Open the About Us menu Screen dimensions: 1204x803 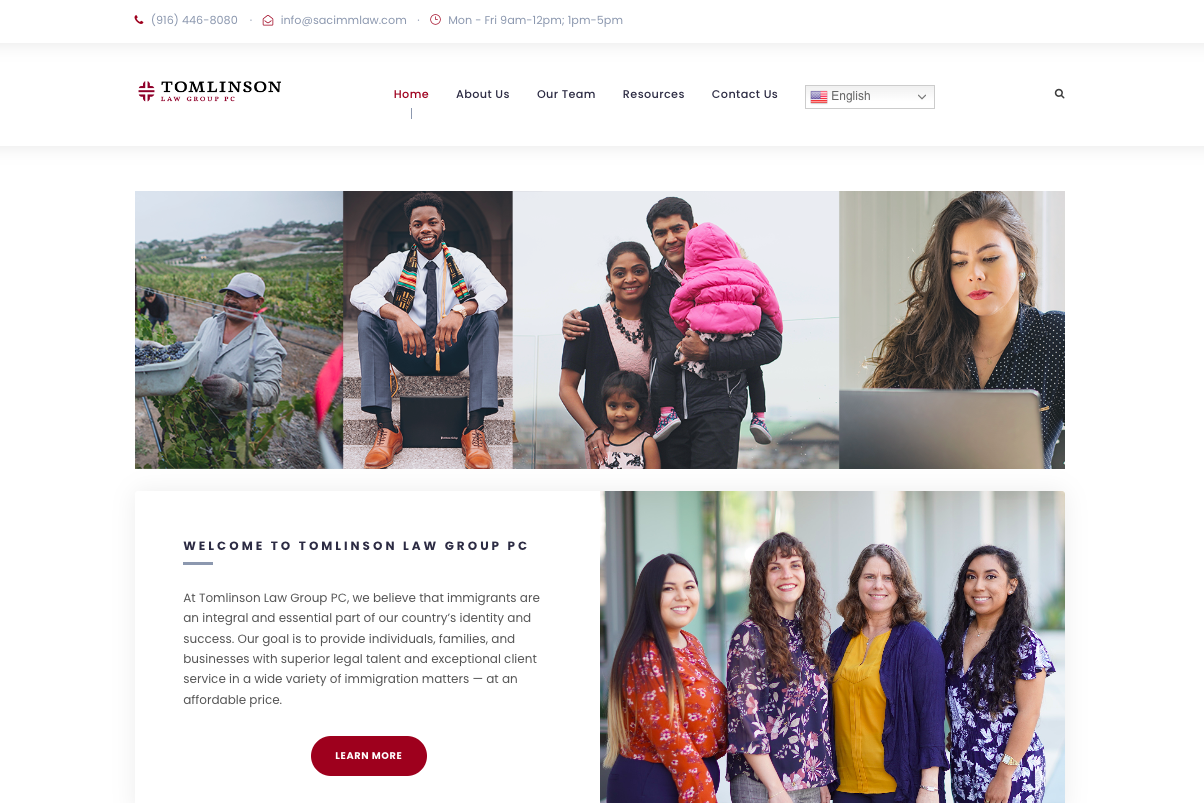point(483,94)
